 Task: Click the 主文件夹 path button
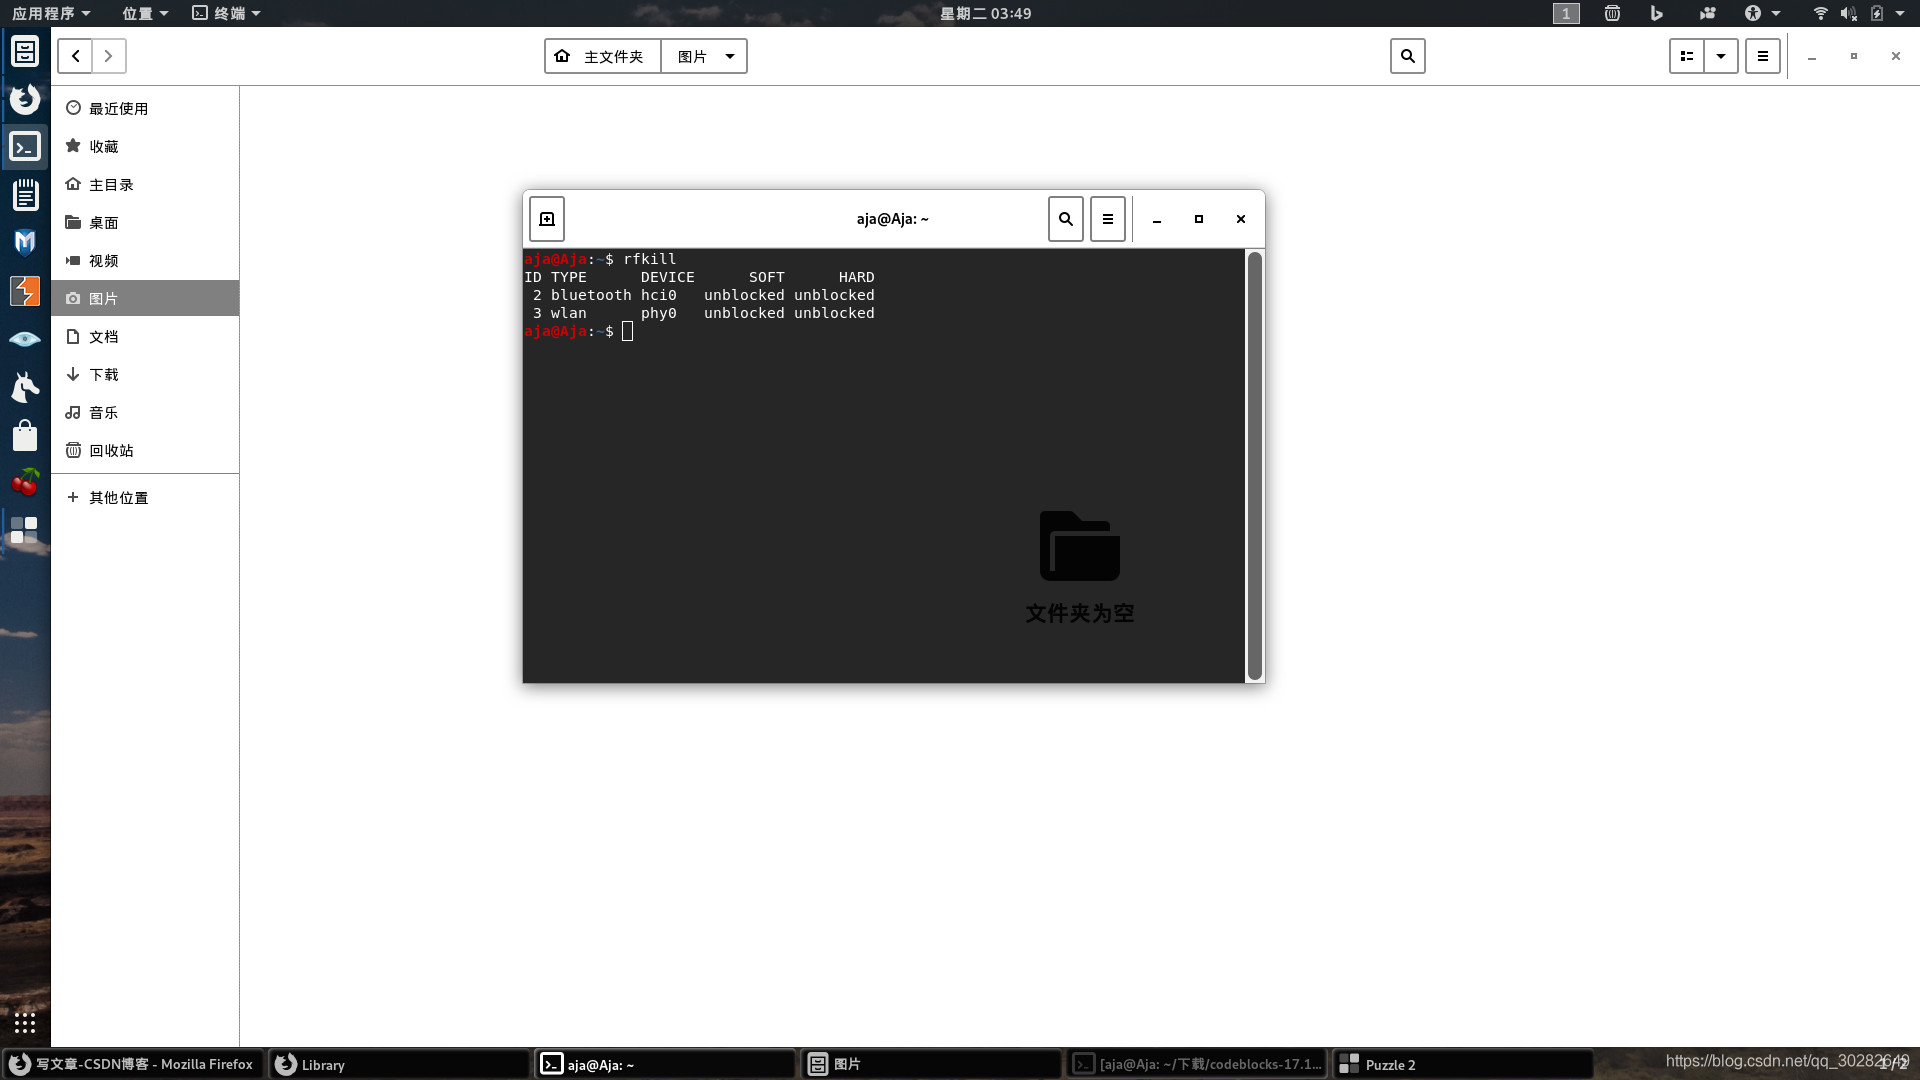pyautogui.click(x=602, y=56)
